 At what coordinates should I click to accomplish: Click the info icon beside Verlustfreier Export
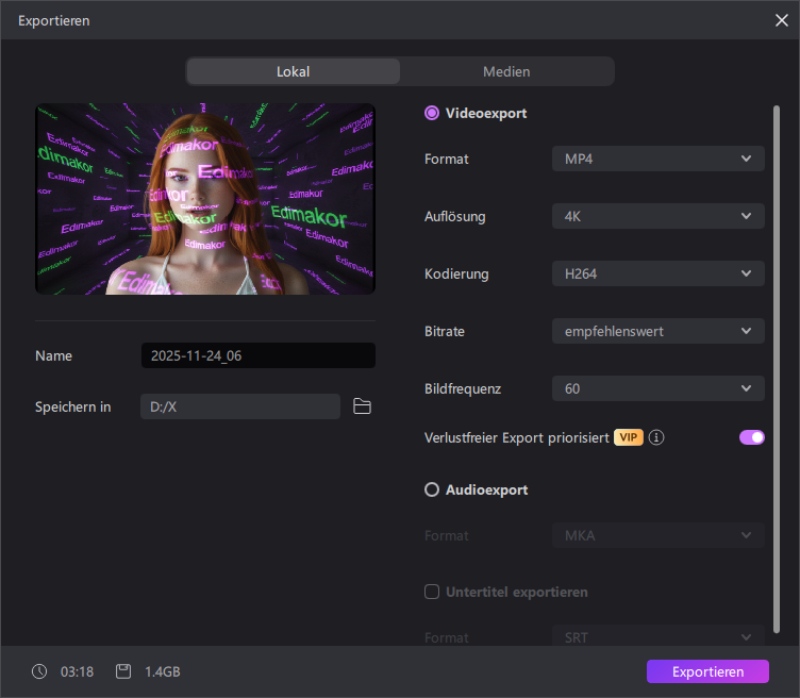point(657,438)
